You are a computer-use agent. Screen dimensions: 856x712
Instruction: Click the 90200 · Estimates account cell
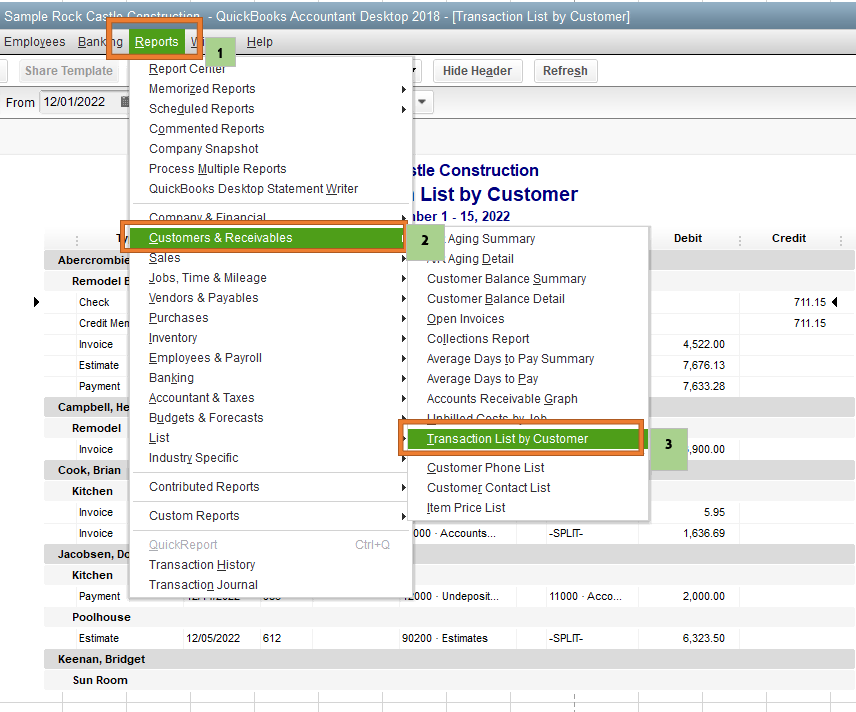coord(445,638)
